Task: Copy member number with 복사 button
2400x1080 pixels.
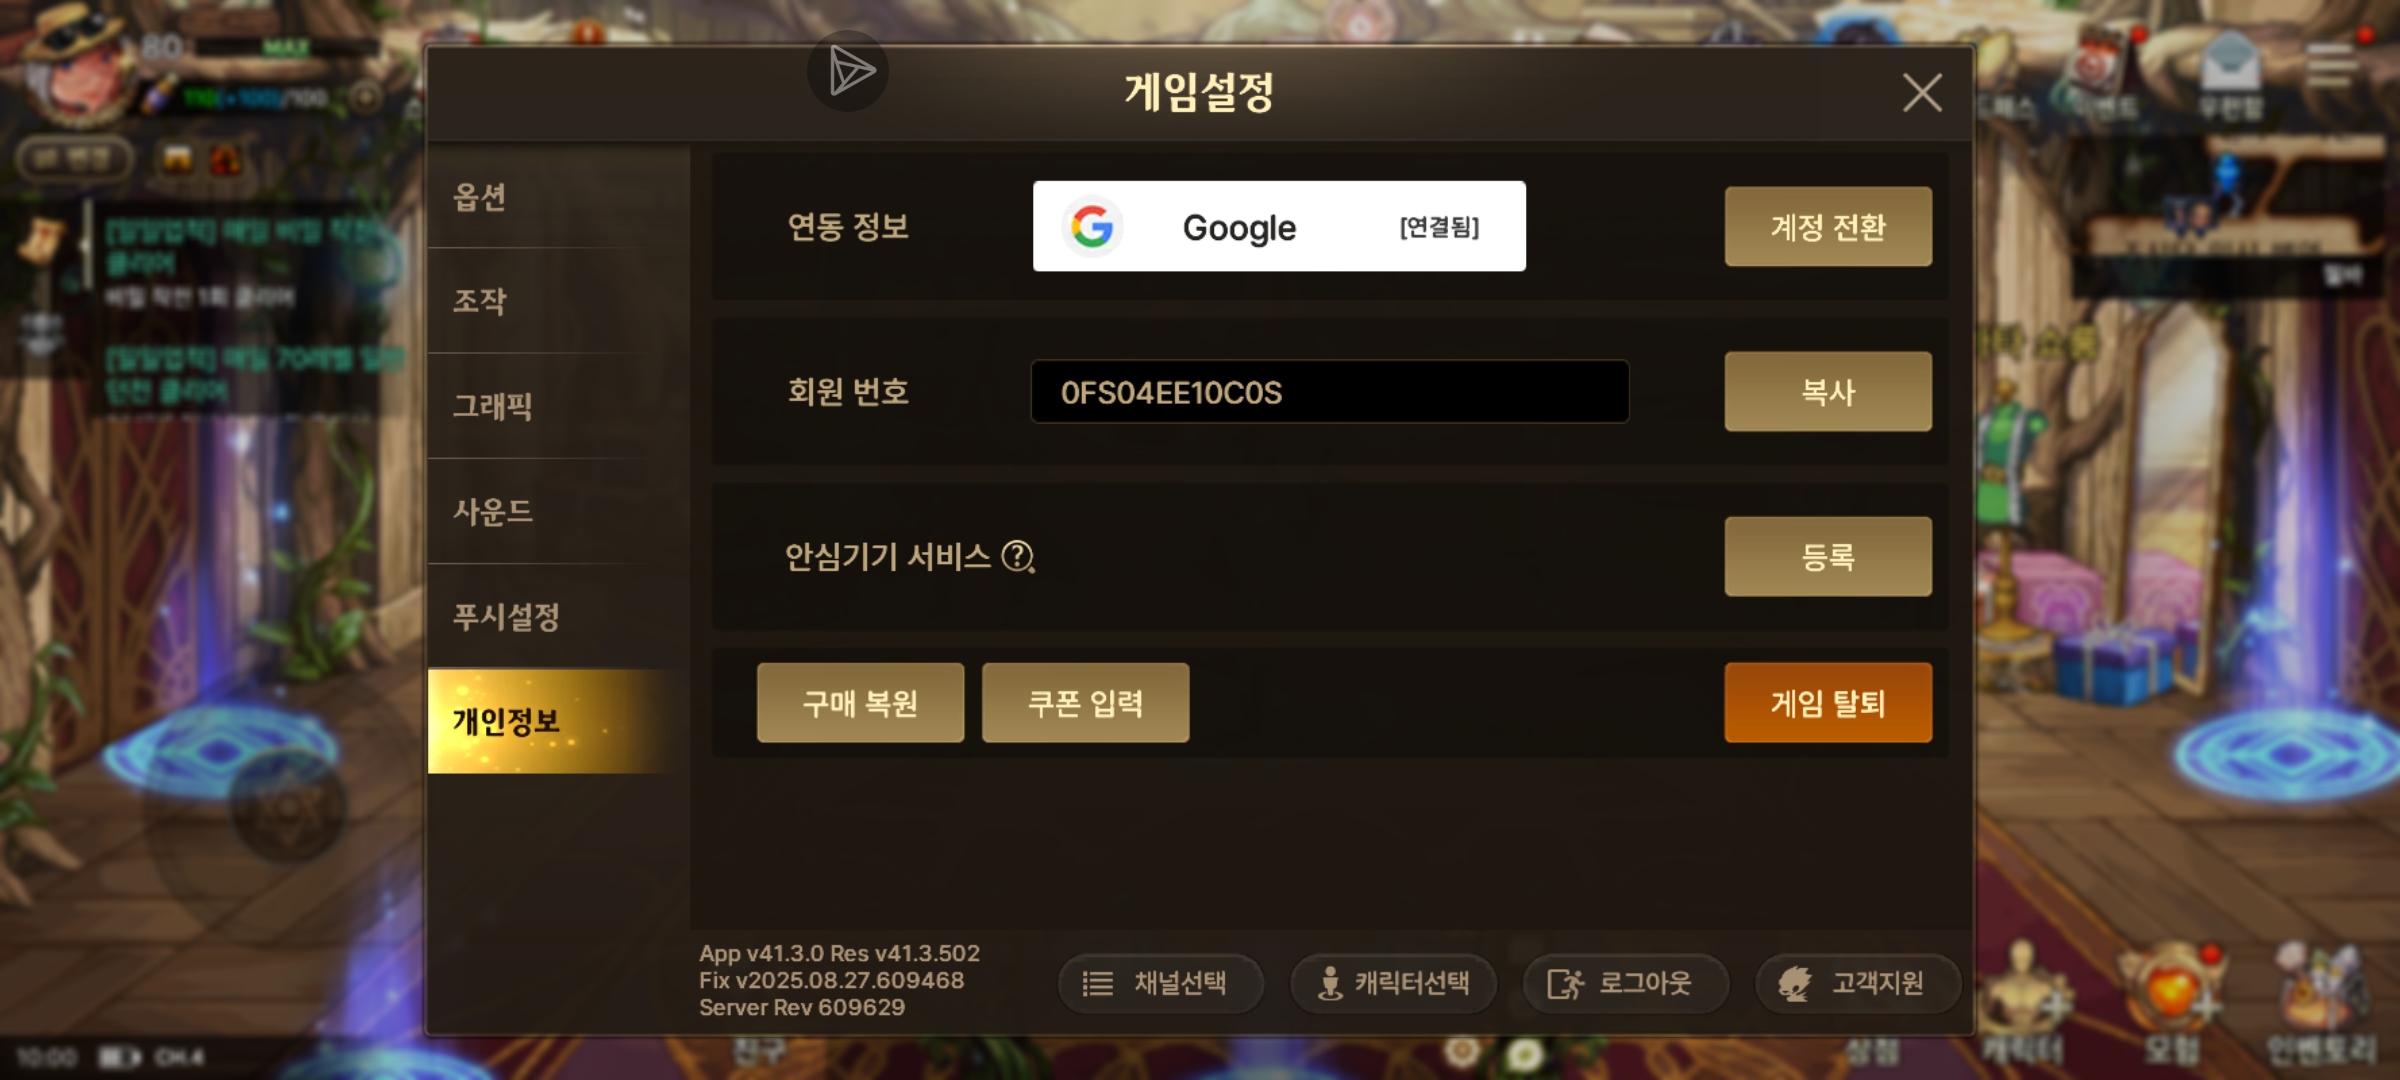Action: tap(1828, 392)
